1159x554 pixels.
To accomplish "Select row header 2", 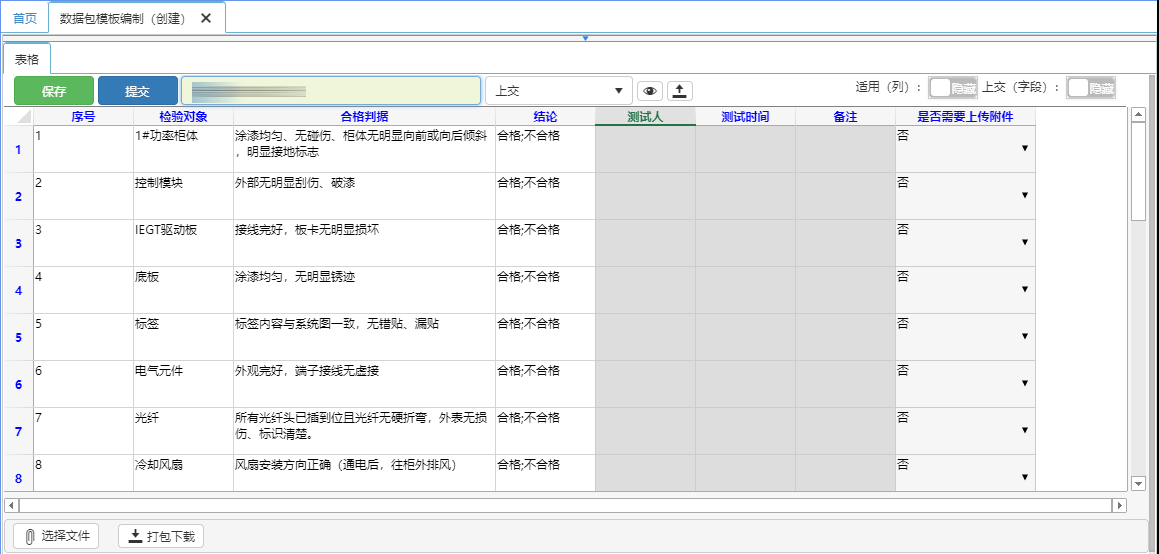I will pyautogui.click(x=18, y=196).
